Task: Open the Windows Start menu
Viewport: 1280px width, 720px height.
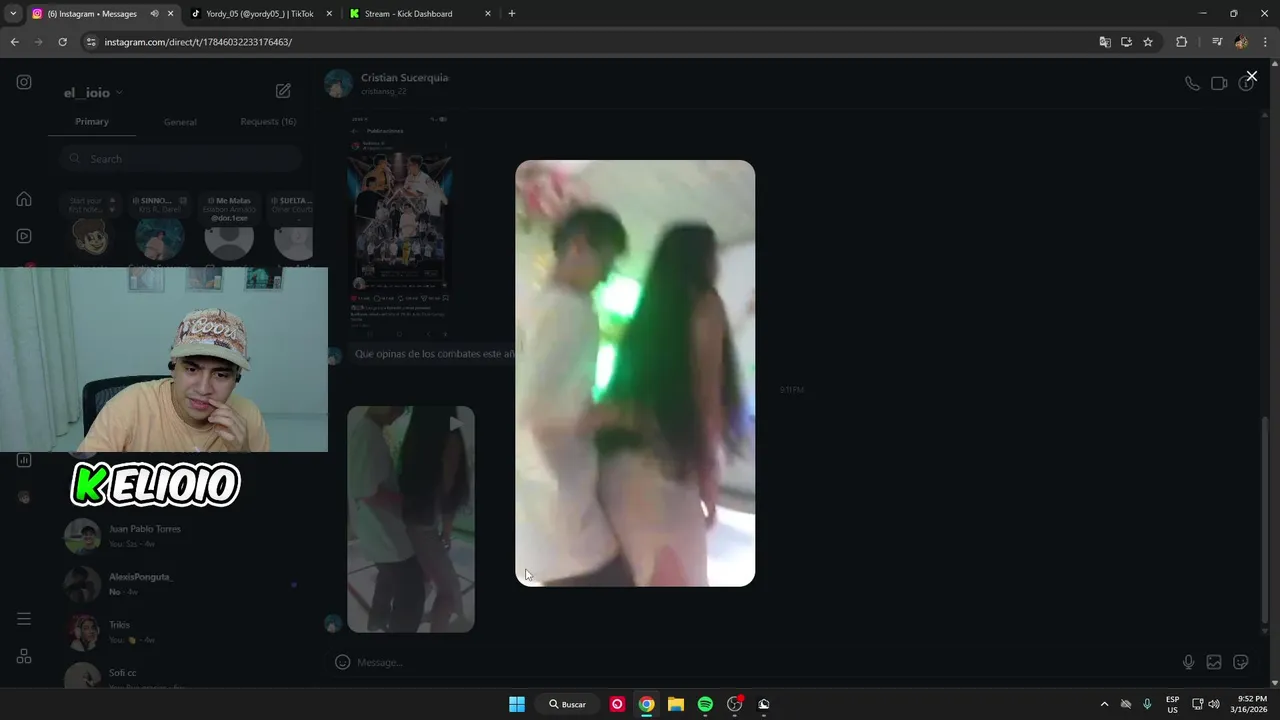Action: [517, 704]
